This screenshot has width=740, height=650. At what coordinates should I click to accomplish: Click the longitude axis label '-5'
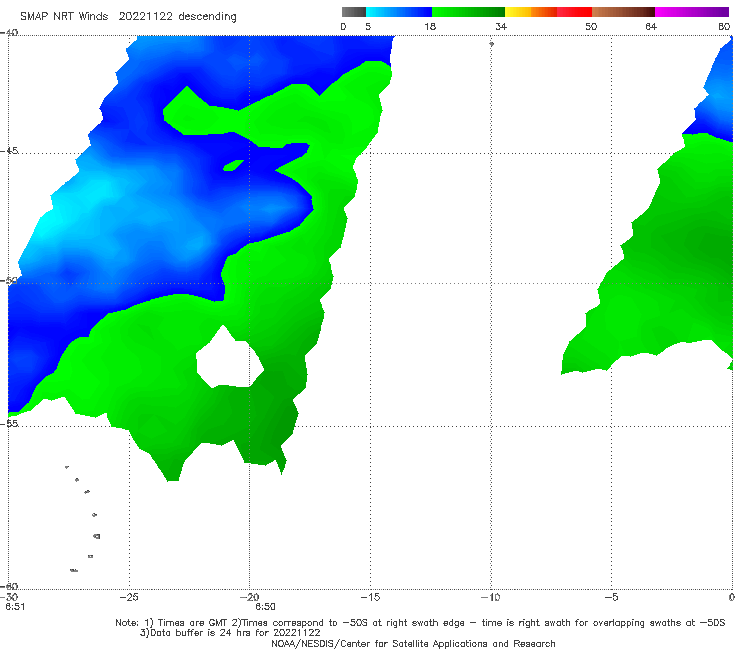pyautogui.click(x=611, y=597)
